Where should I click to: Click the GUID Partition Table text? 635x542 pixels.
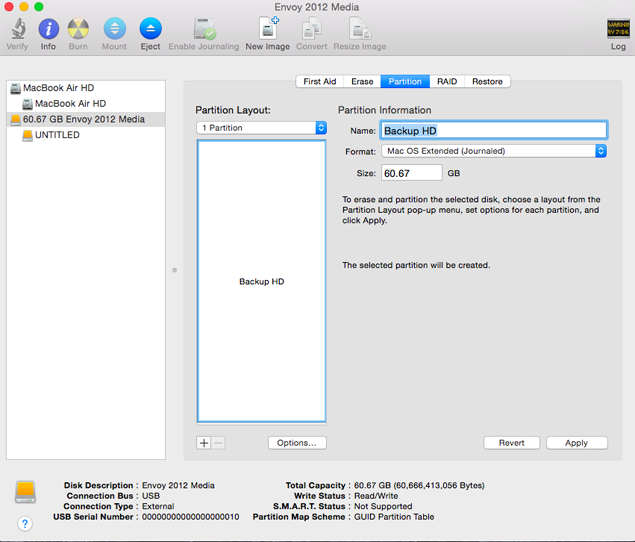click(394, 517)
